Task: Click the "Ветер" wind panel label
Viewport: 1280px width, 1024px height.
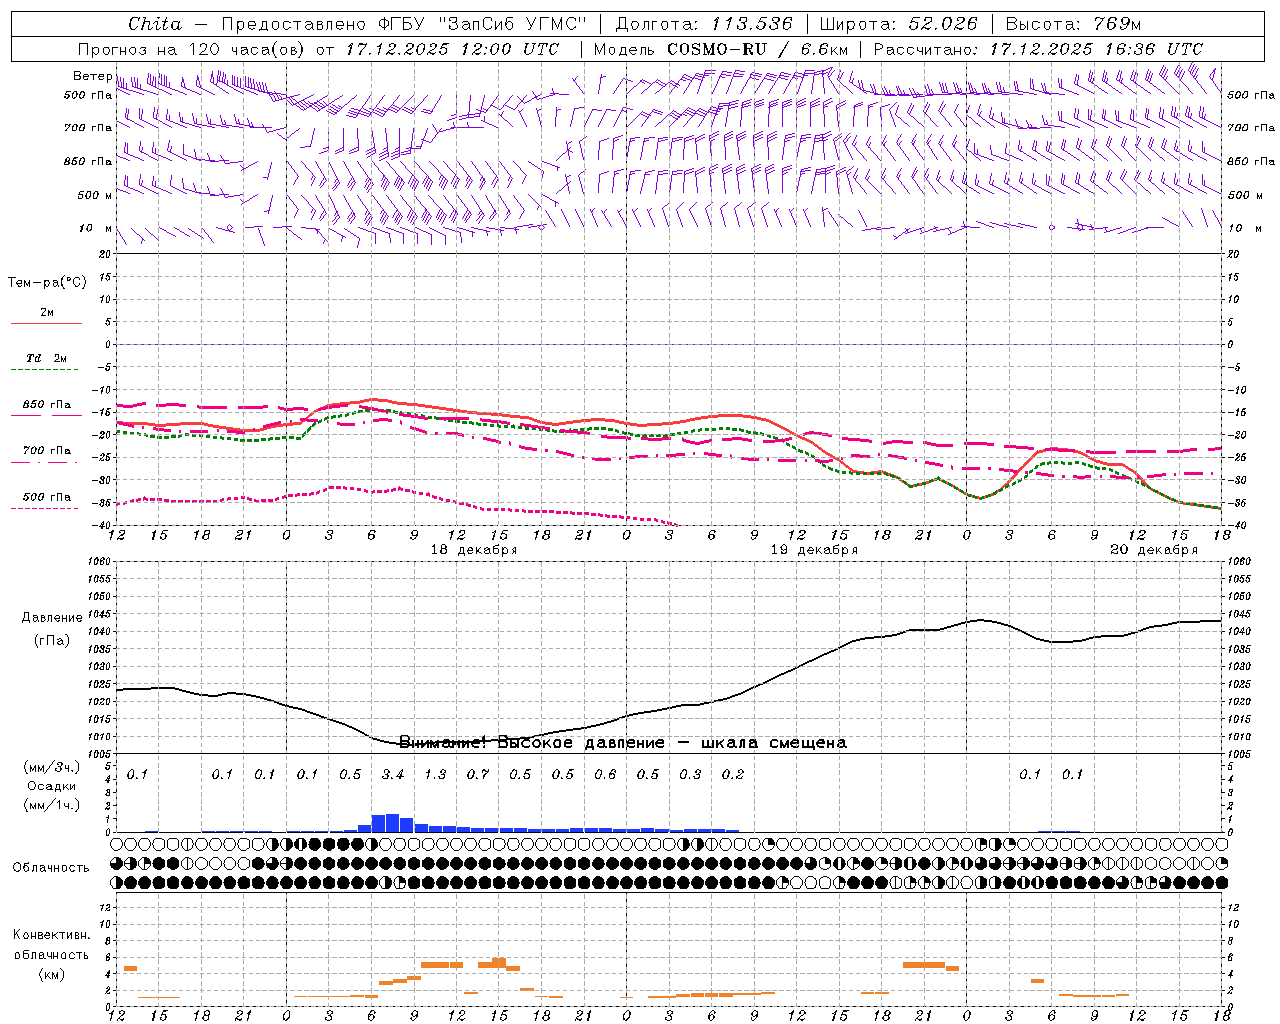Action: (x=92, y=76)
